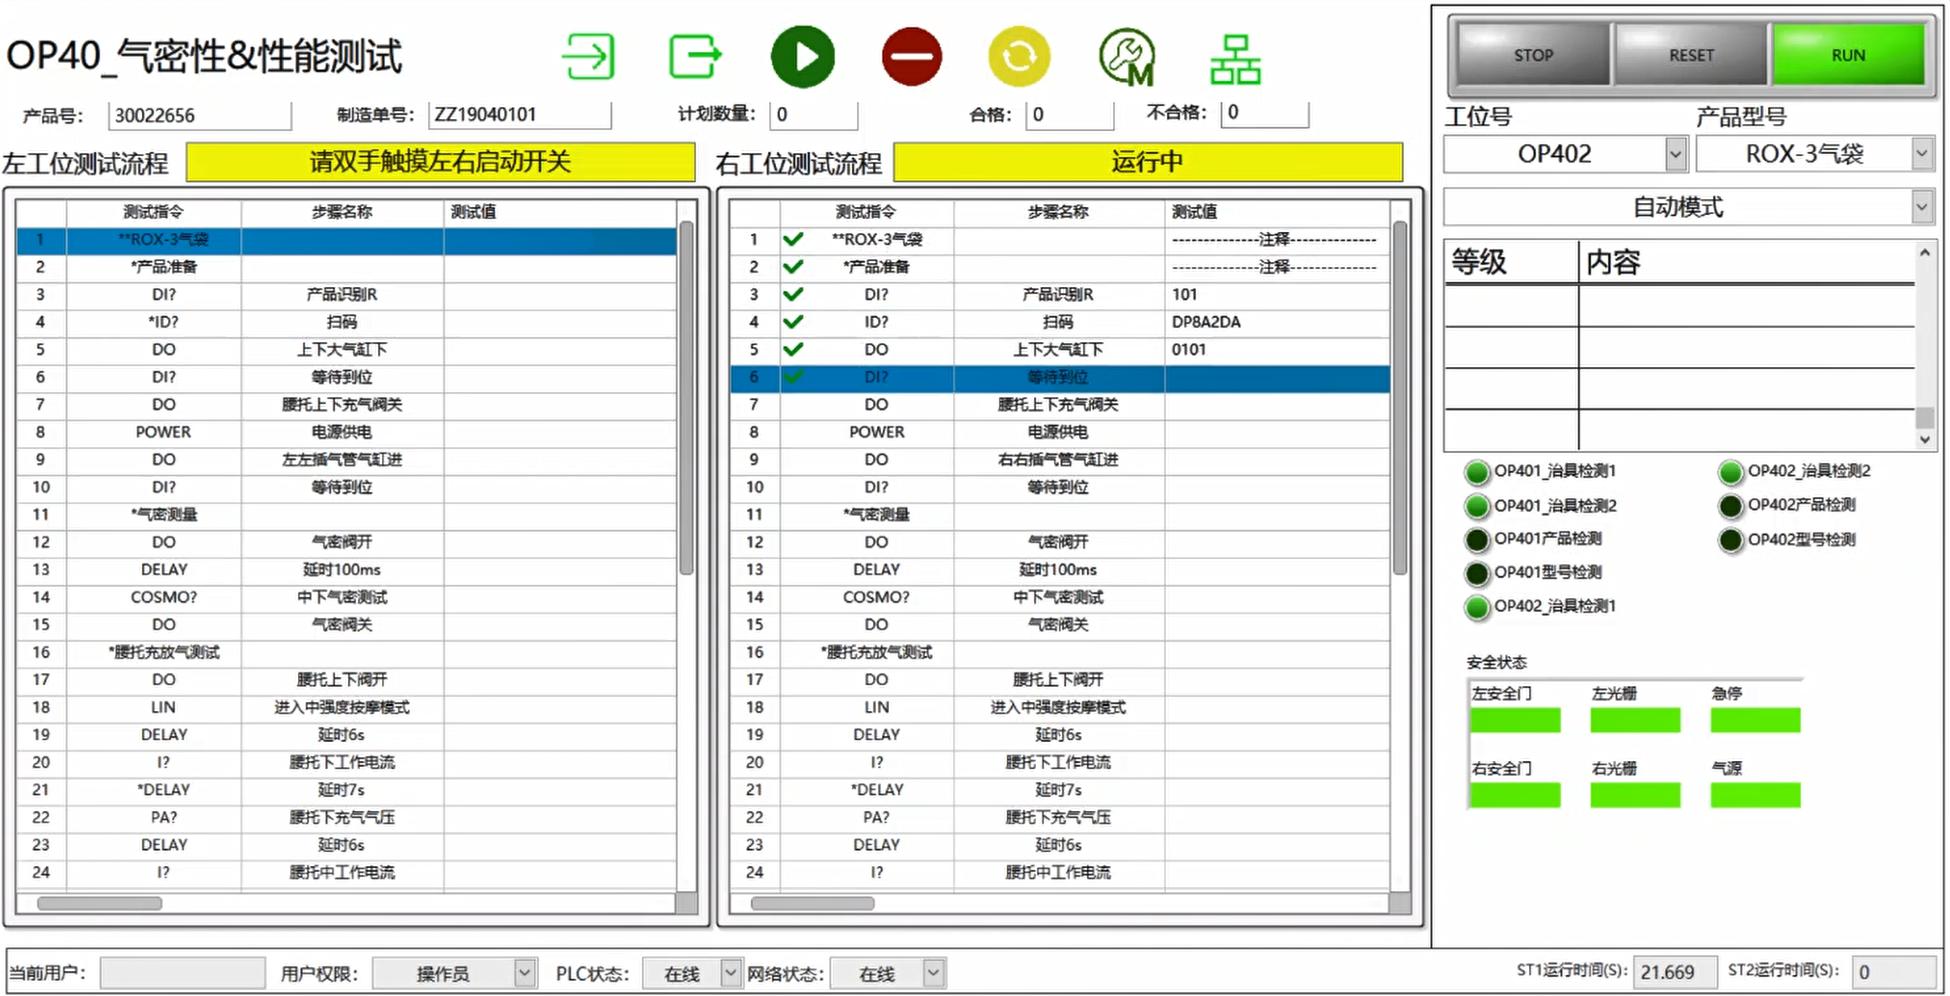Open the 网络状态 在线 dropdown
This screenshot has height=996, width=1950.
[933, 973]
